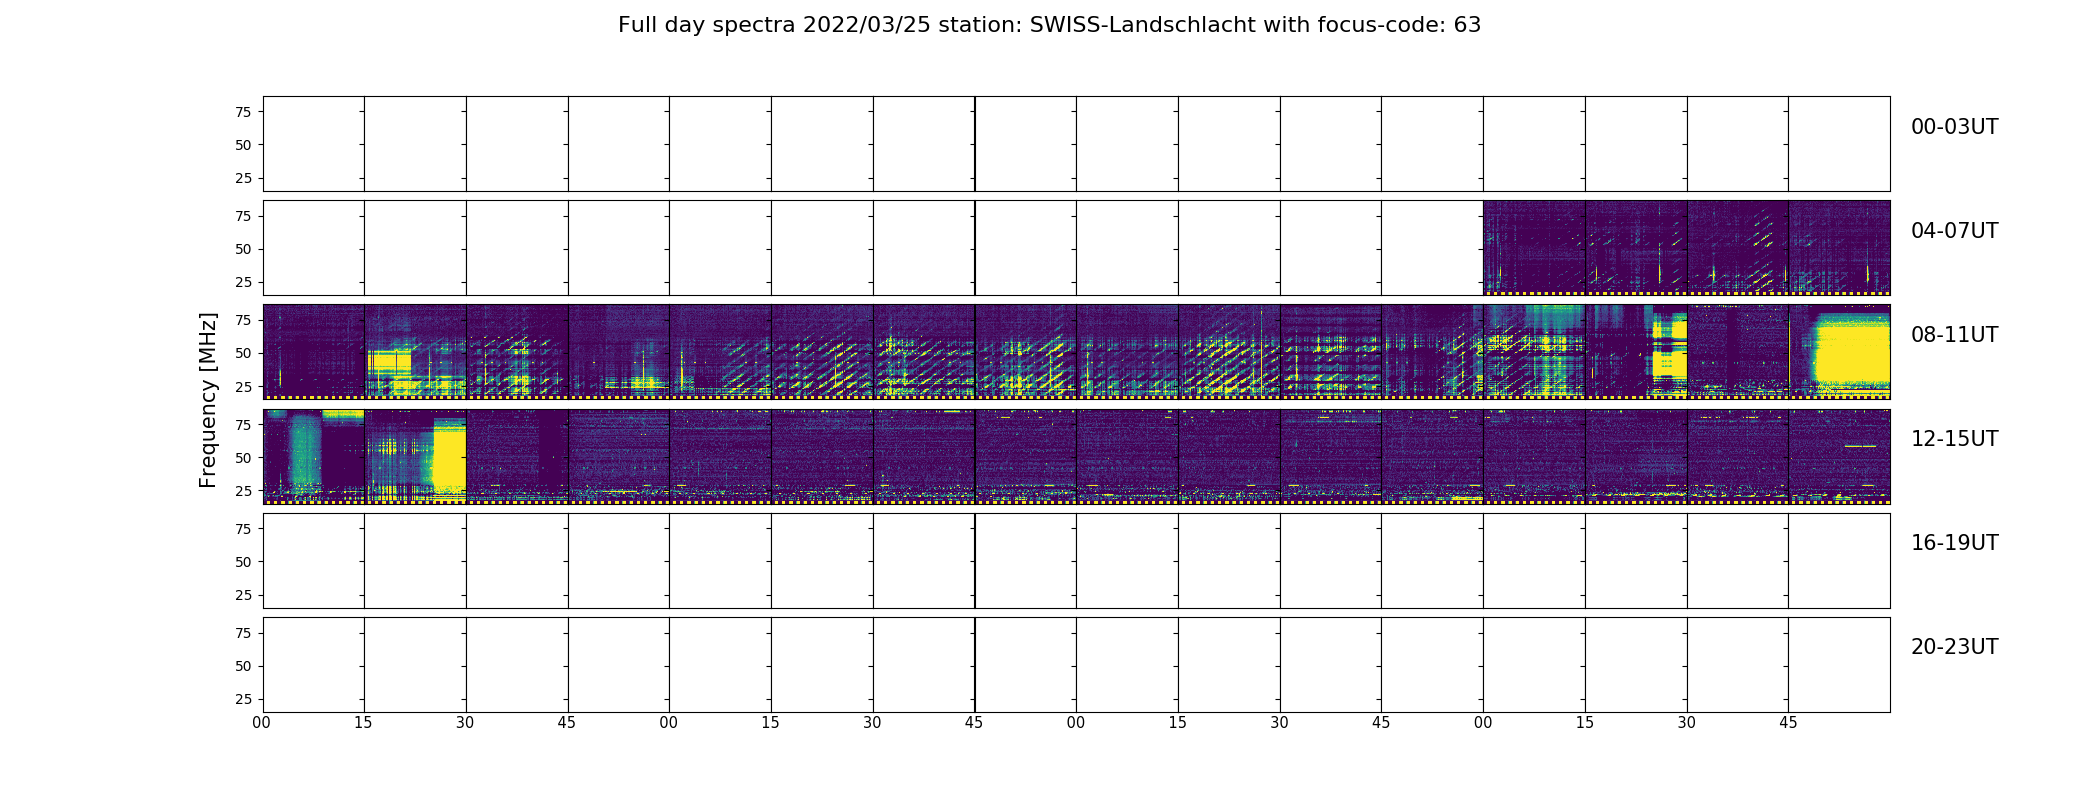Click the 75 tick of the 00-03UT row
The image size is (2100, 800).
(243, 112)
